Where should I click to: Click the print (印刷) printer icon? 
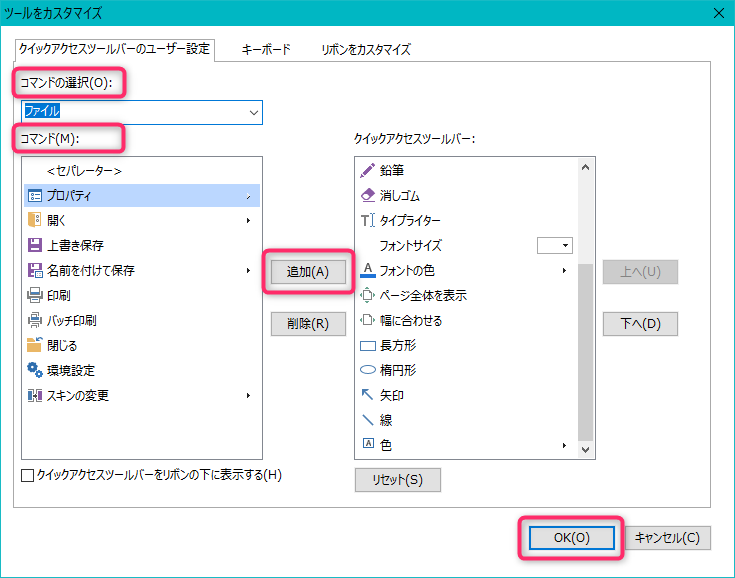[x=34, y=295]
